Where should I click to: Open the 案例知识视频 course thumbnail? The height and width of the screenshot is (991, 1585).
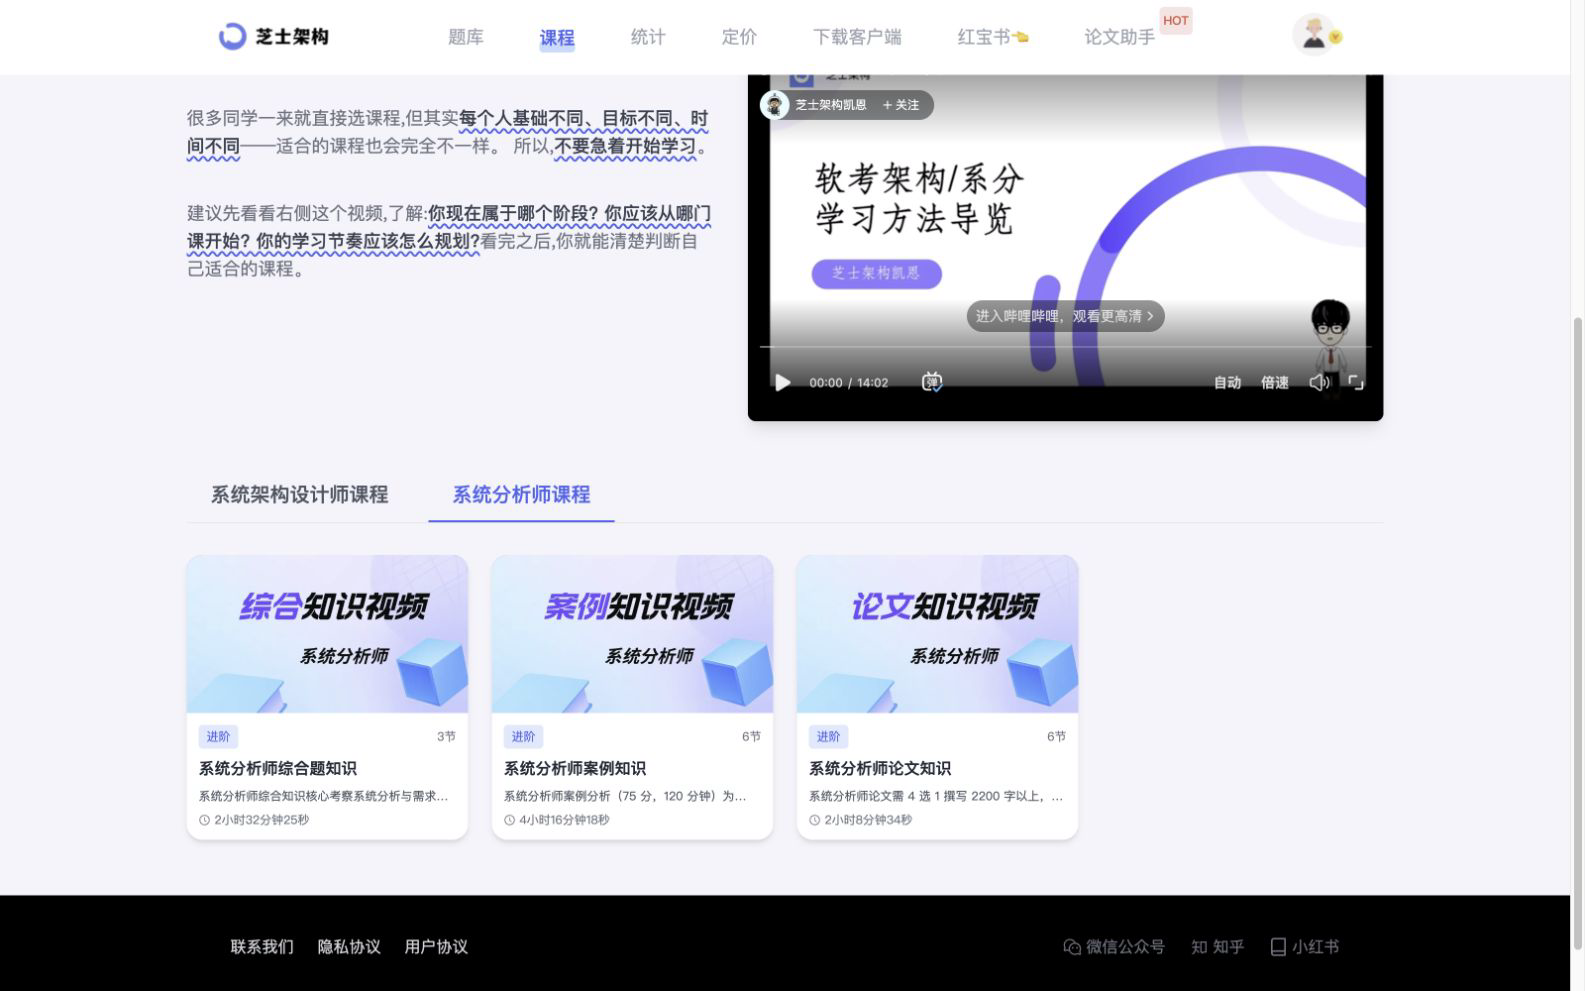(632, 634)
